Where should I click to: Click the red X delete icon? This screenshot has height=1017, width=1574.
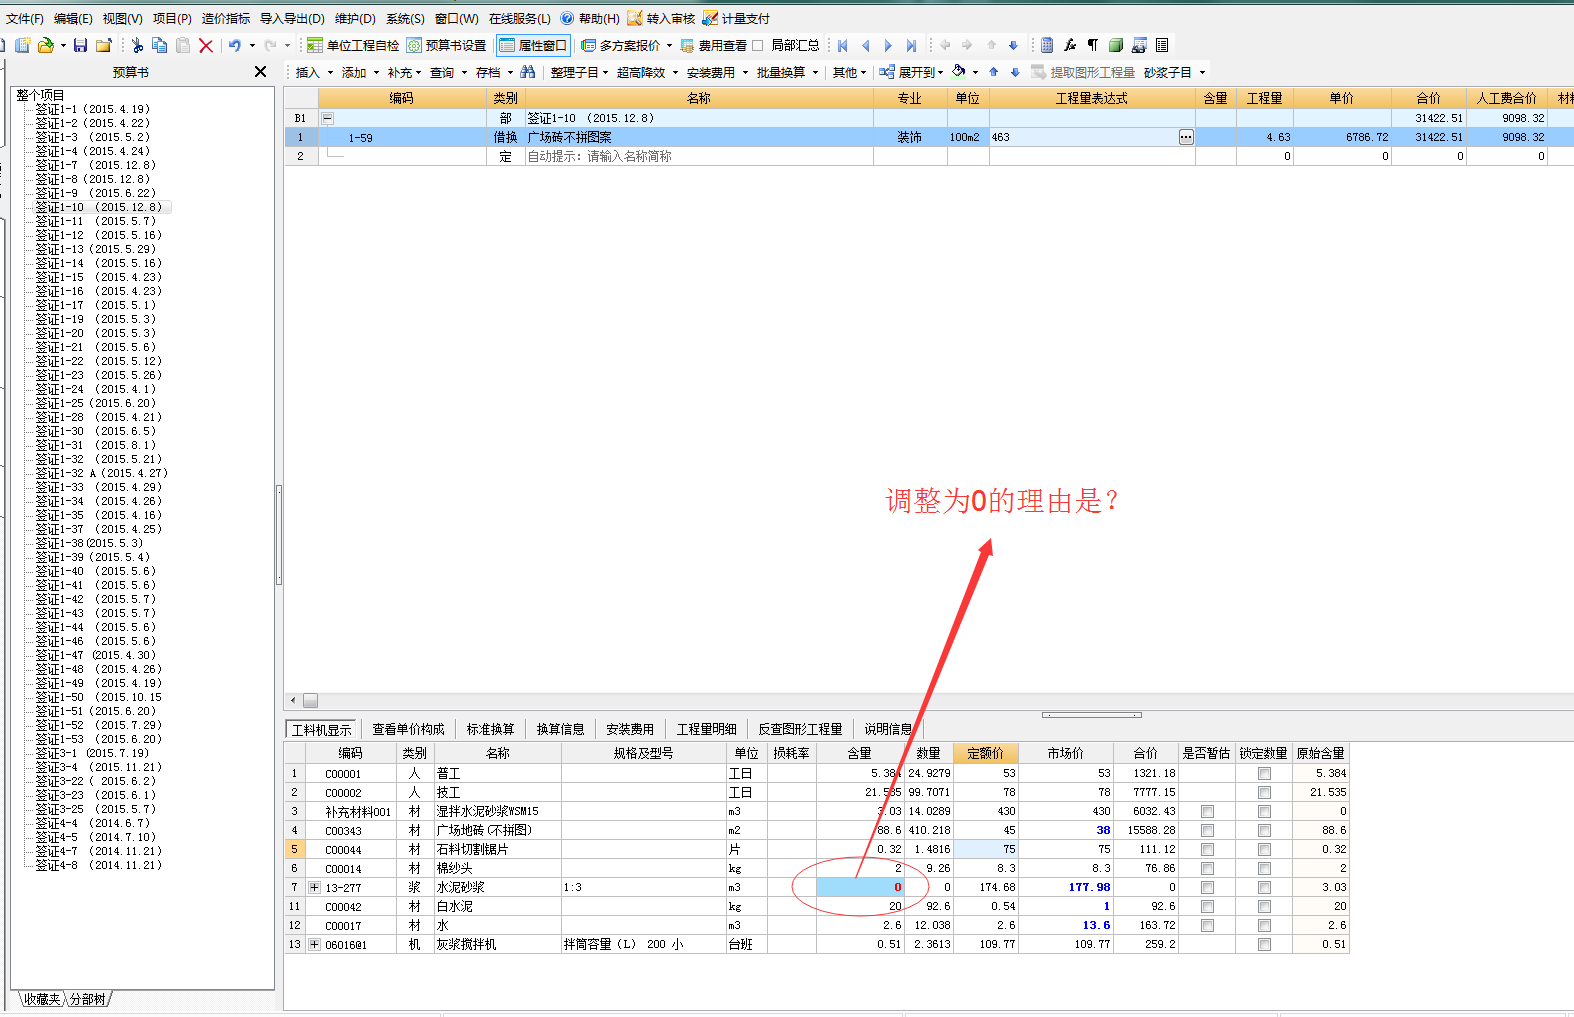tap(206, 45)
